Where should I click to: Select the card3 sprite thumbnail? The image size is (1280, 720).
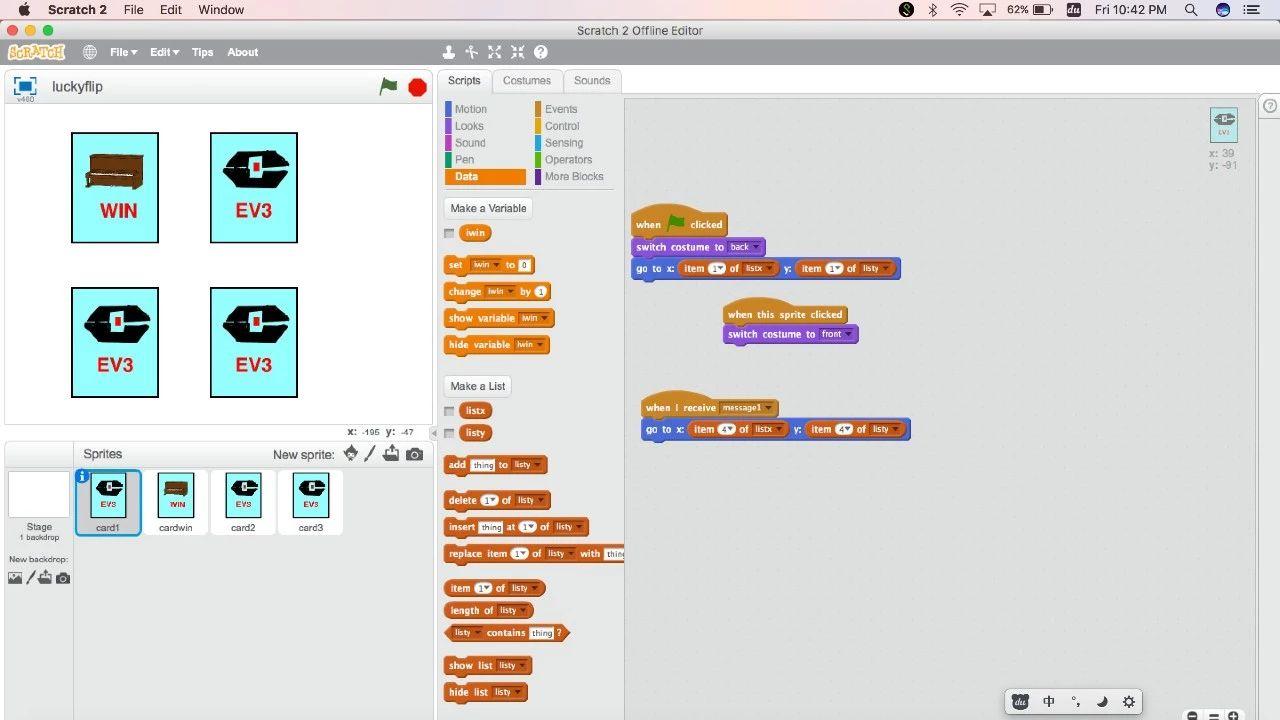point(311,502)
